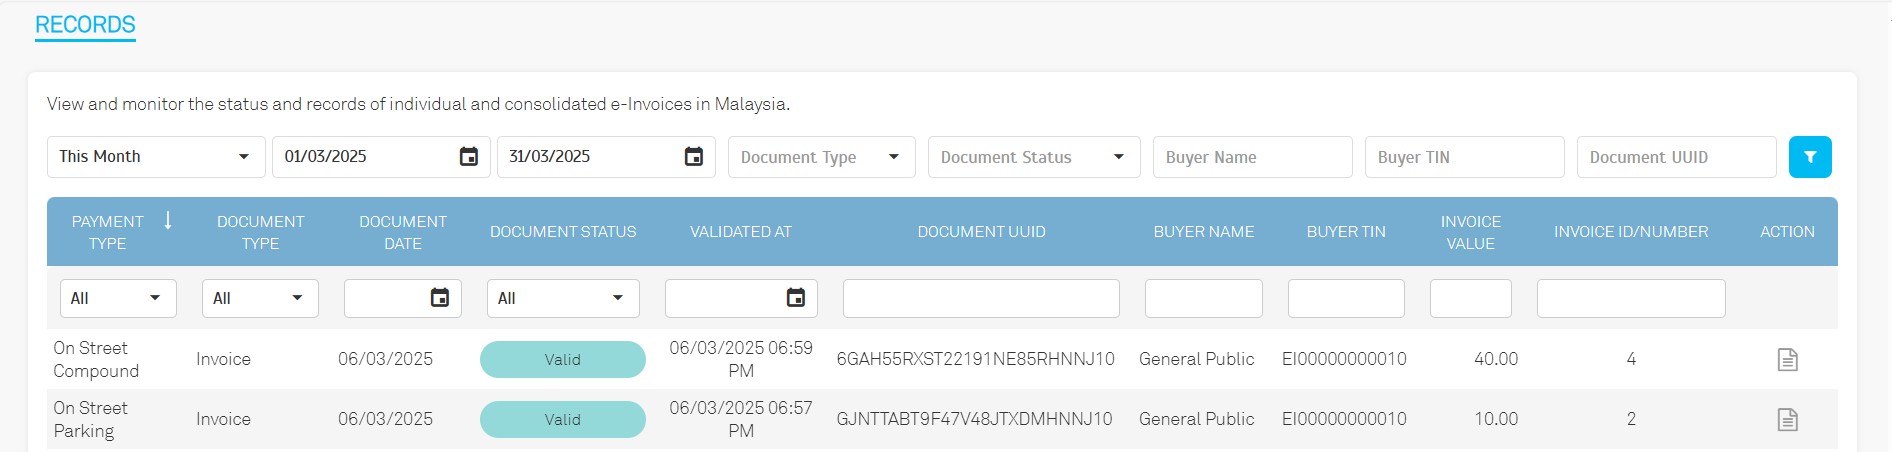Open Document Date column filter calendar
This screenshot has height=452, width=1892.
coord(439,298)
